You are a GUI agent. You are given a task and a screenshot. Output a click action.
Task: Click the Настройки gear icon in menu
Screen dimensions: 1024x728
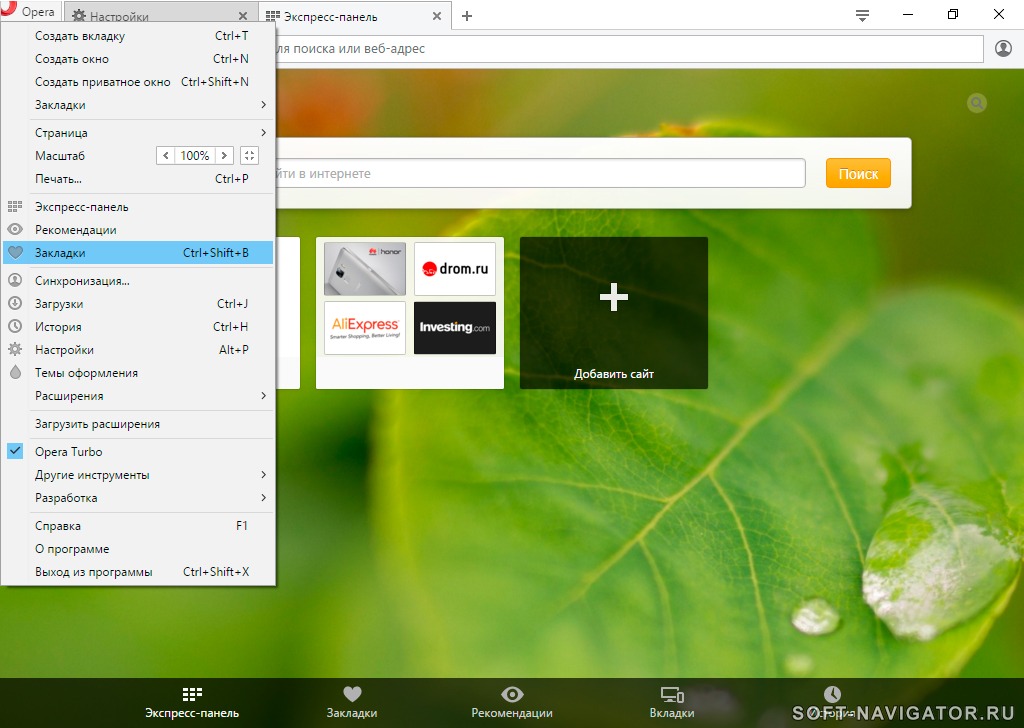point(15,349)
